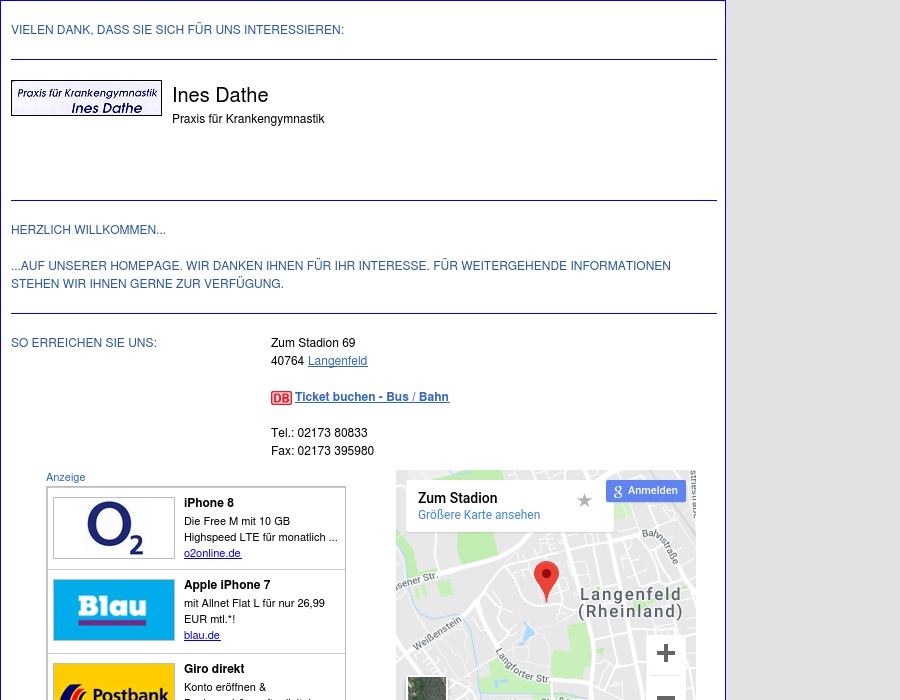The image size is (900, 700).
Task: Click the Giro direkt ad headline
Action: click(x=214, y=669)
